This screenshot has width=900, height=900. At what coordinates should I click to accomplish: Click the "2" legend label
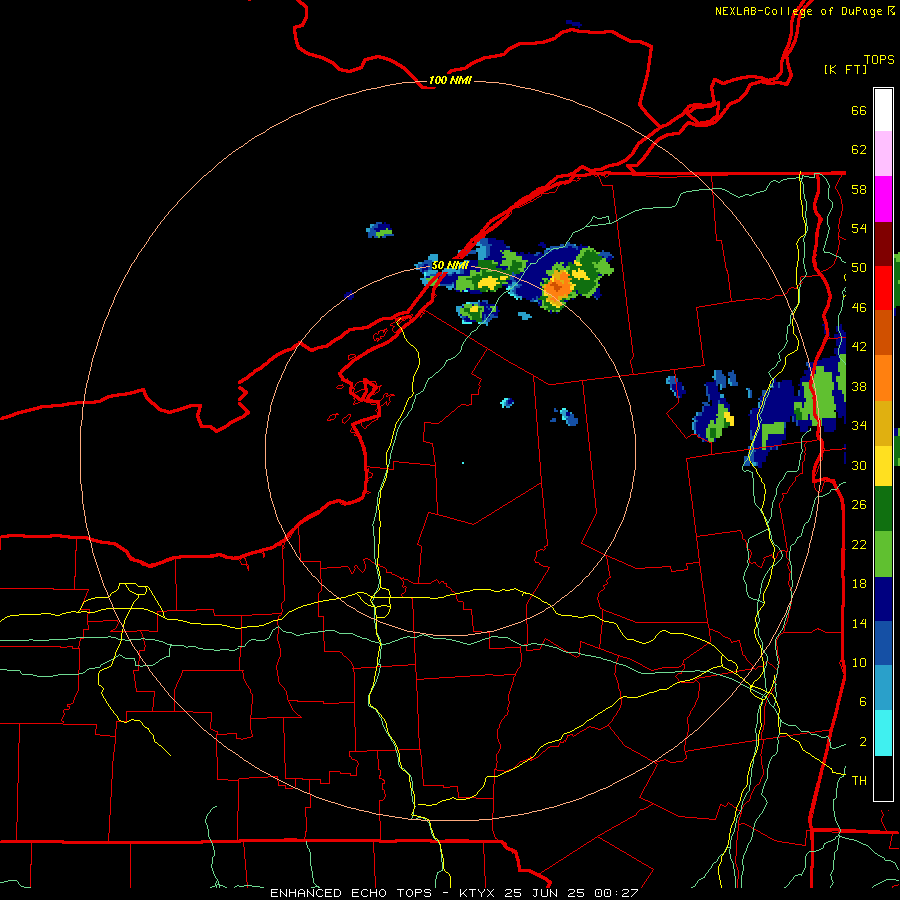click(862, 741)
